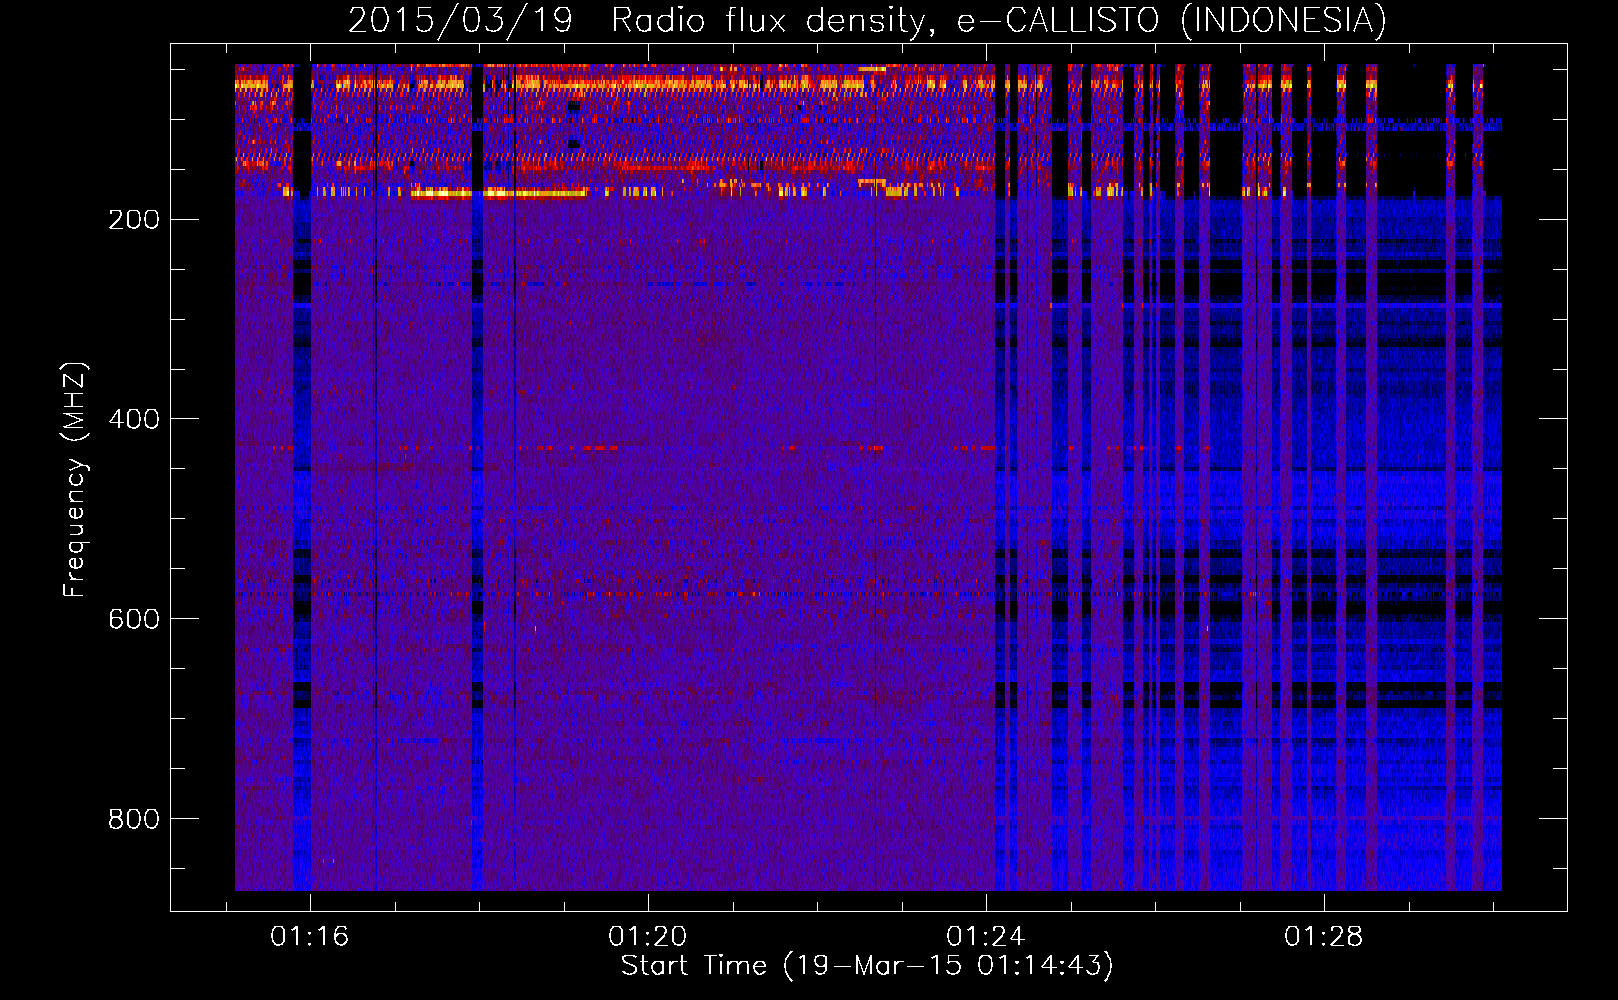Click the 01:20 time tick label
Image resolution: width=1618 pixels, height=1000 pixels.
point(648,936)
